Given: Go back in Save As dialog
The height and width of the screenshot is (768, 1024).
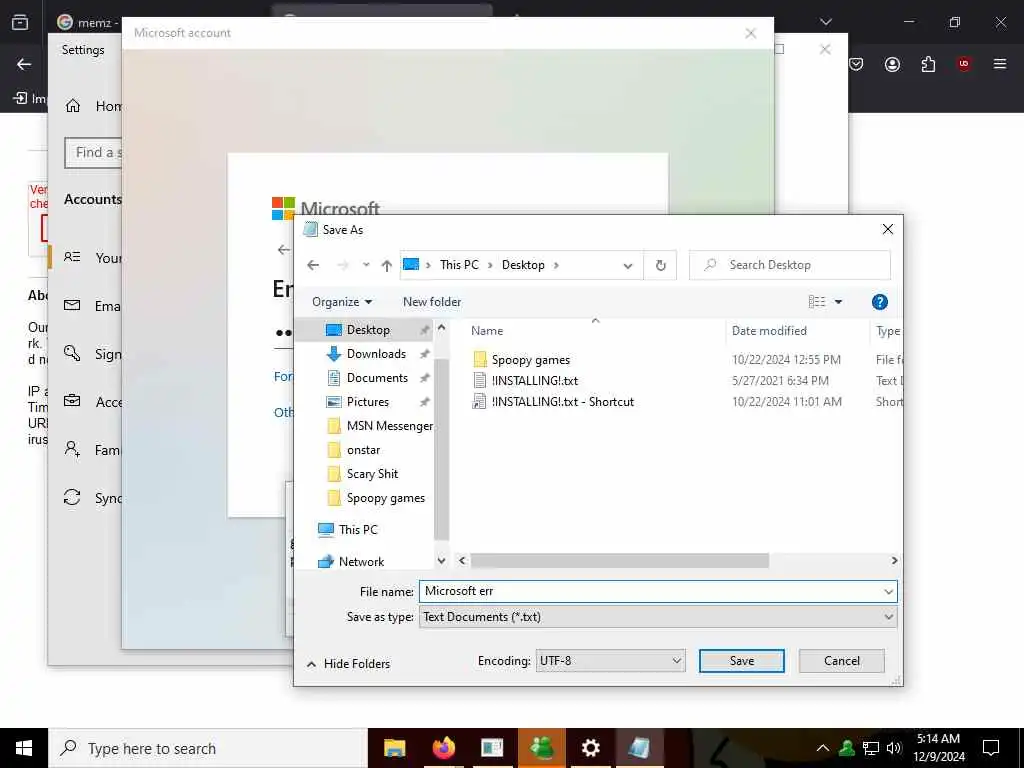Looking at the screenshot, I should (313, 265).
